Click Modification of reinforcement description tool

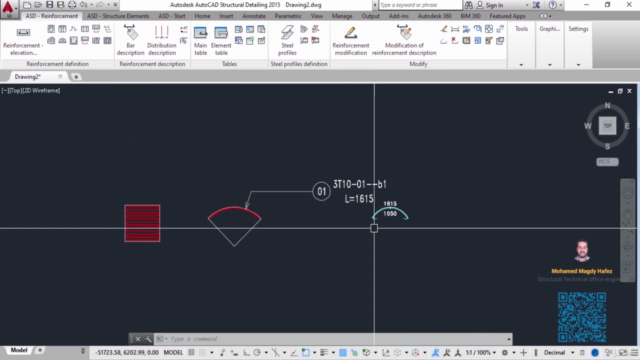[404, 40]
